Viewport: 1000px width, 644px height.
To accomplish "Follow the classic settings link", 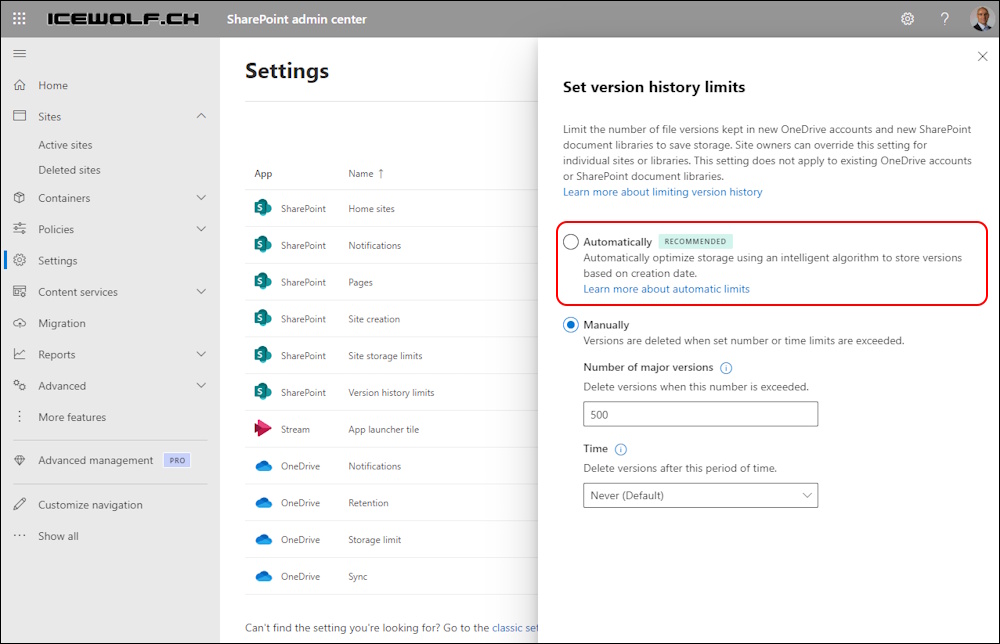I will (x=515, y=627).
